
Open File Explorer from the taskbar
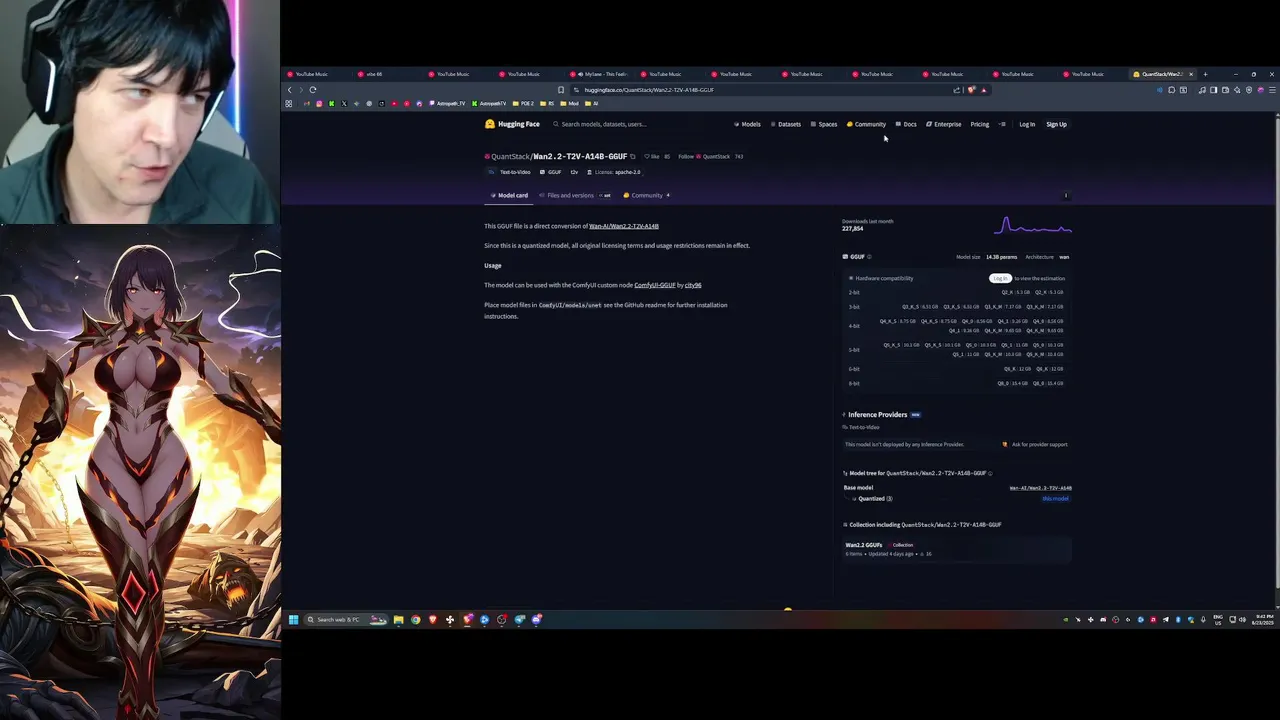point(398,620)
